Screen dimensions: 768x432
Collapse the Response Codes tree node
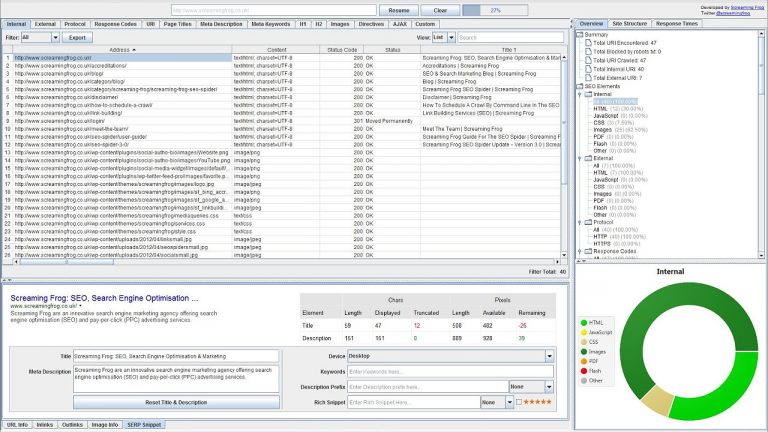point(579,251)
